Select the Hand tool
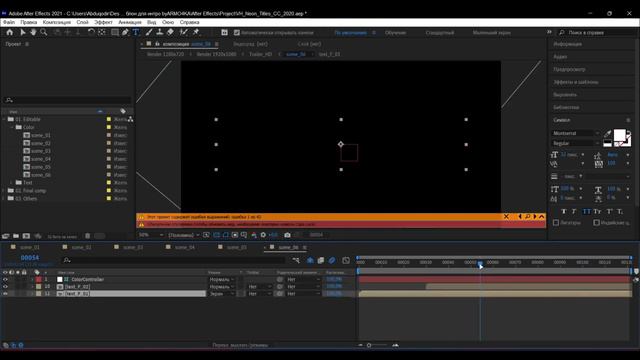640x360 pixels. click(x=33, y=32)
